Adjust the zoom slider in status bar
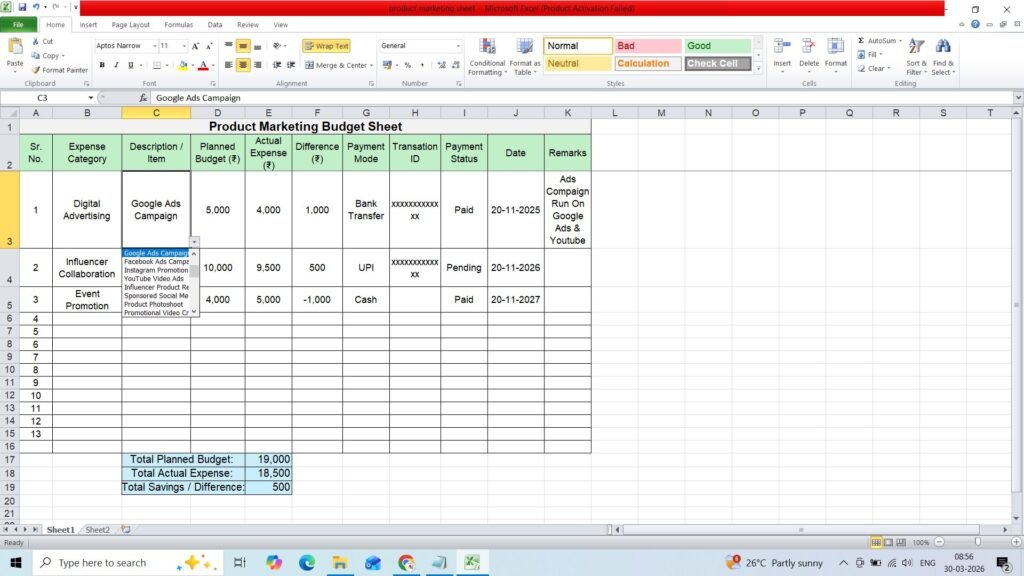Viewport: 1024px width, 576px height. coord(977,543)
